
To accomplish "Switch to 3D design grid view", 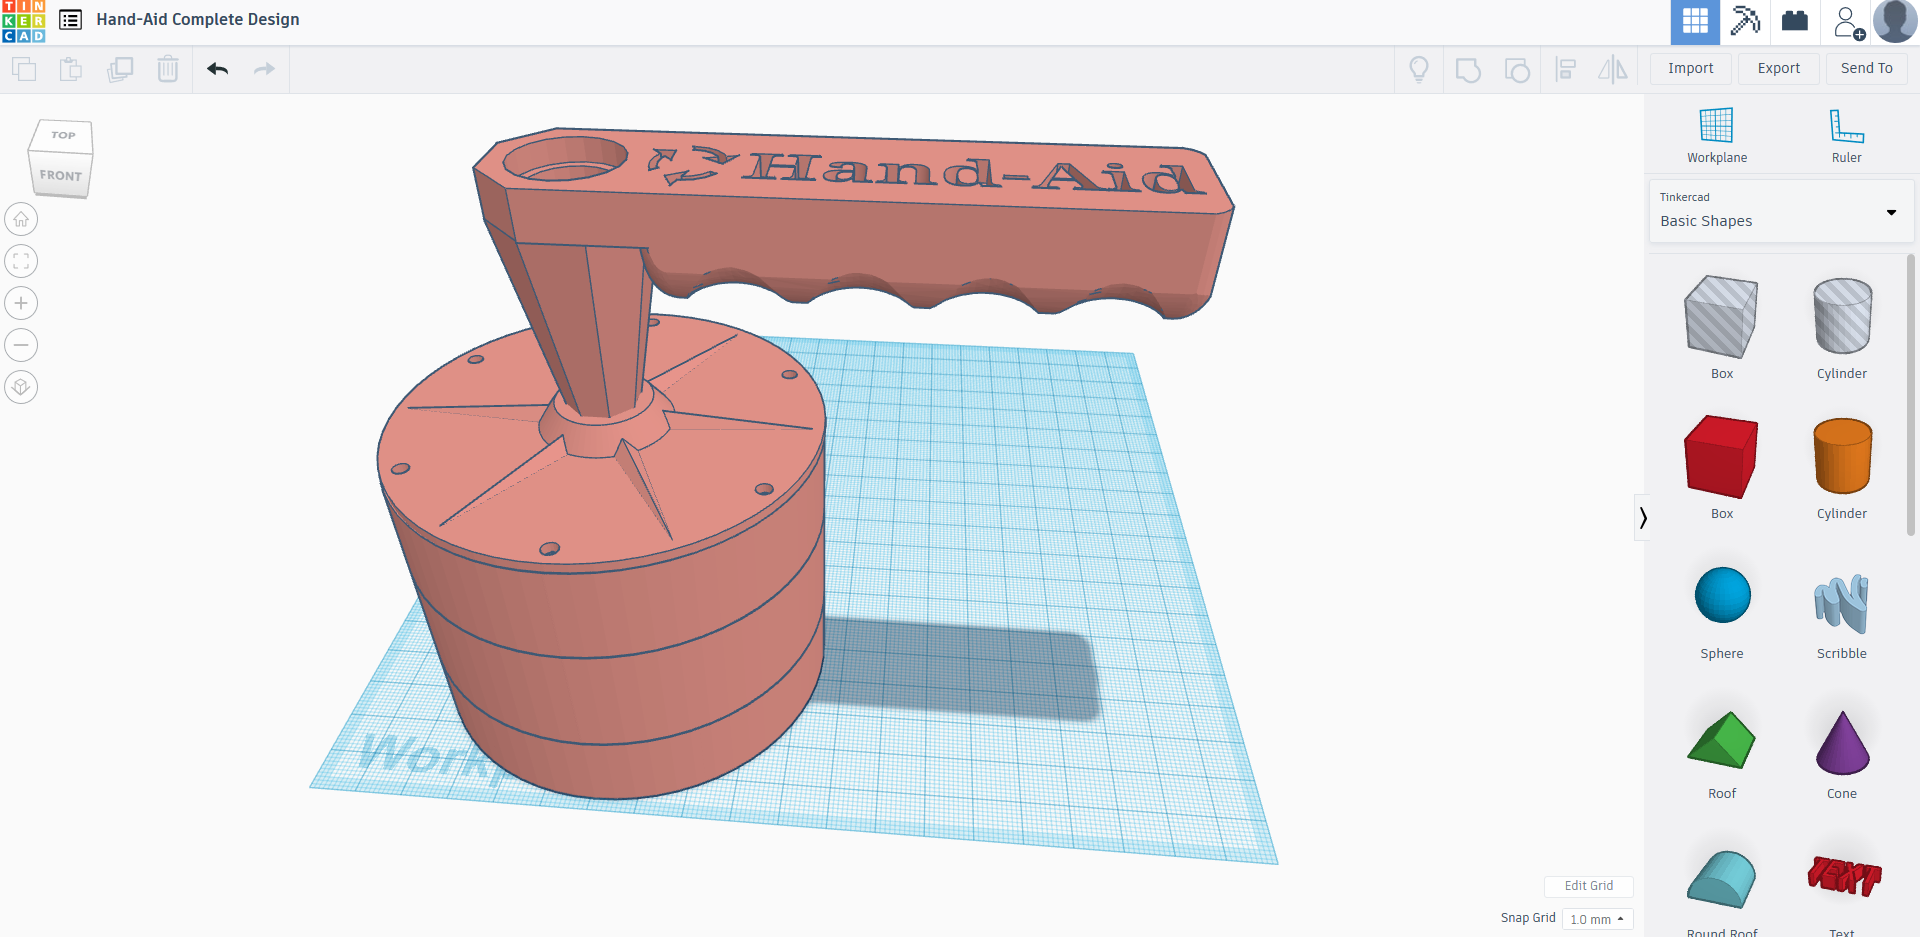I will 1695,21.
